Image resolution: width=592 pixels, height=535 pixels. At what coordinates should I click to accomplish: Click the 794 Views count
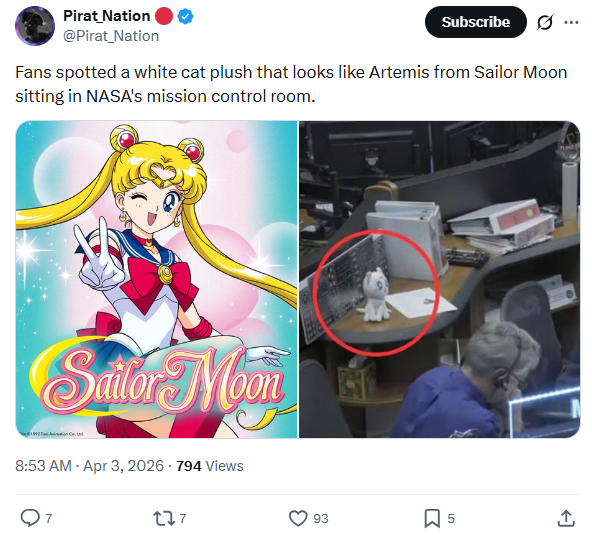210,466
